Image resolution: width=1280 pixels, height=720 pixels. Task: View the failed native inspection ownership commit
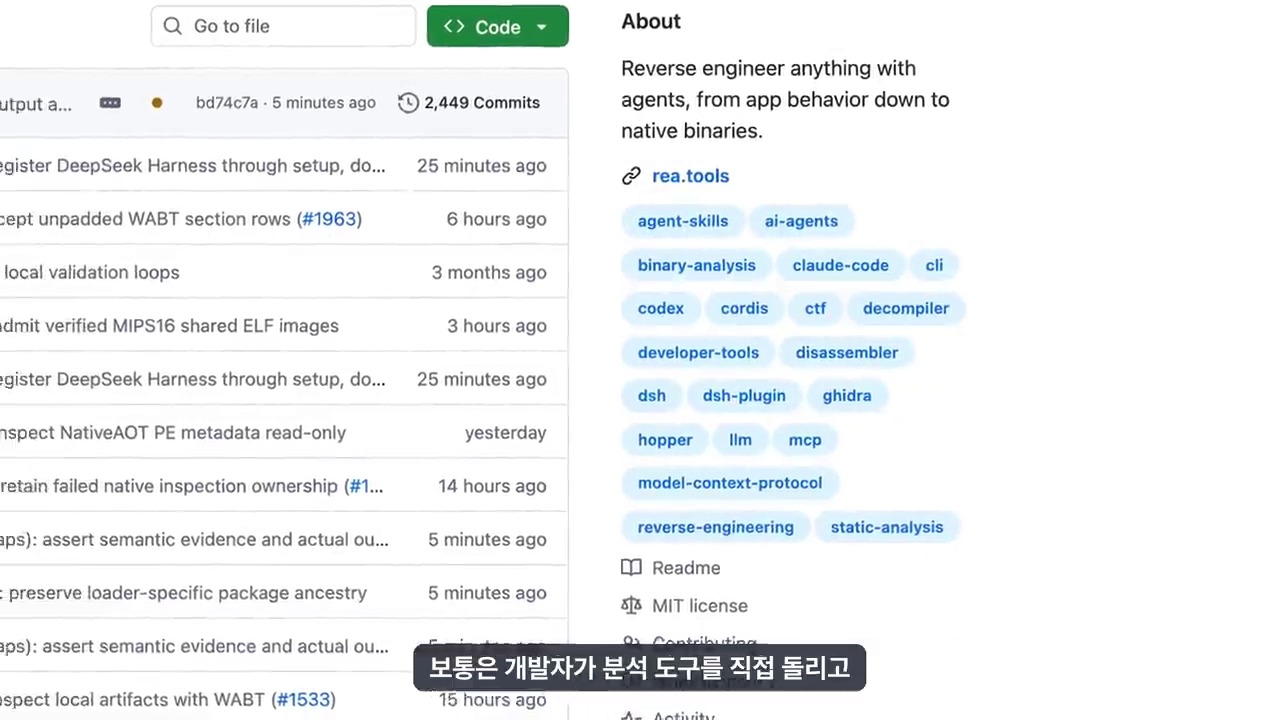coord(169,486)
